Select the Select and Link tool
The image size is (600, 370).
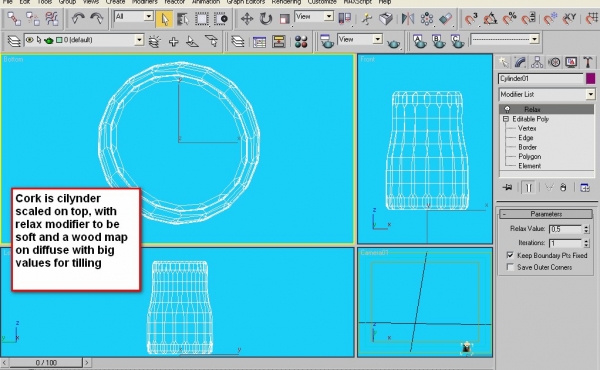coord(14,18)
